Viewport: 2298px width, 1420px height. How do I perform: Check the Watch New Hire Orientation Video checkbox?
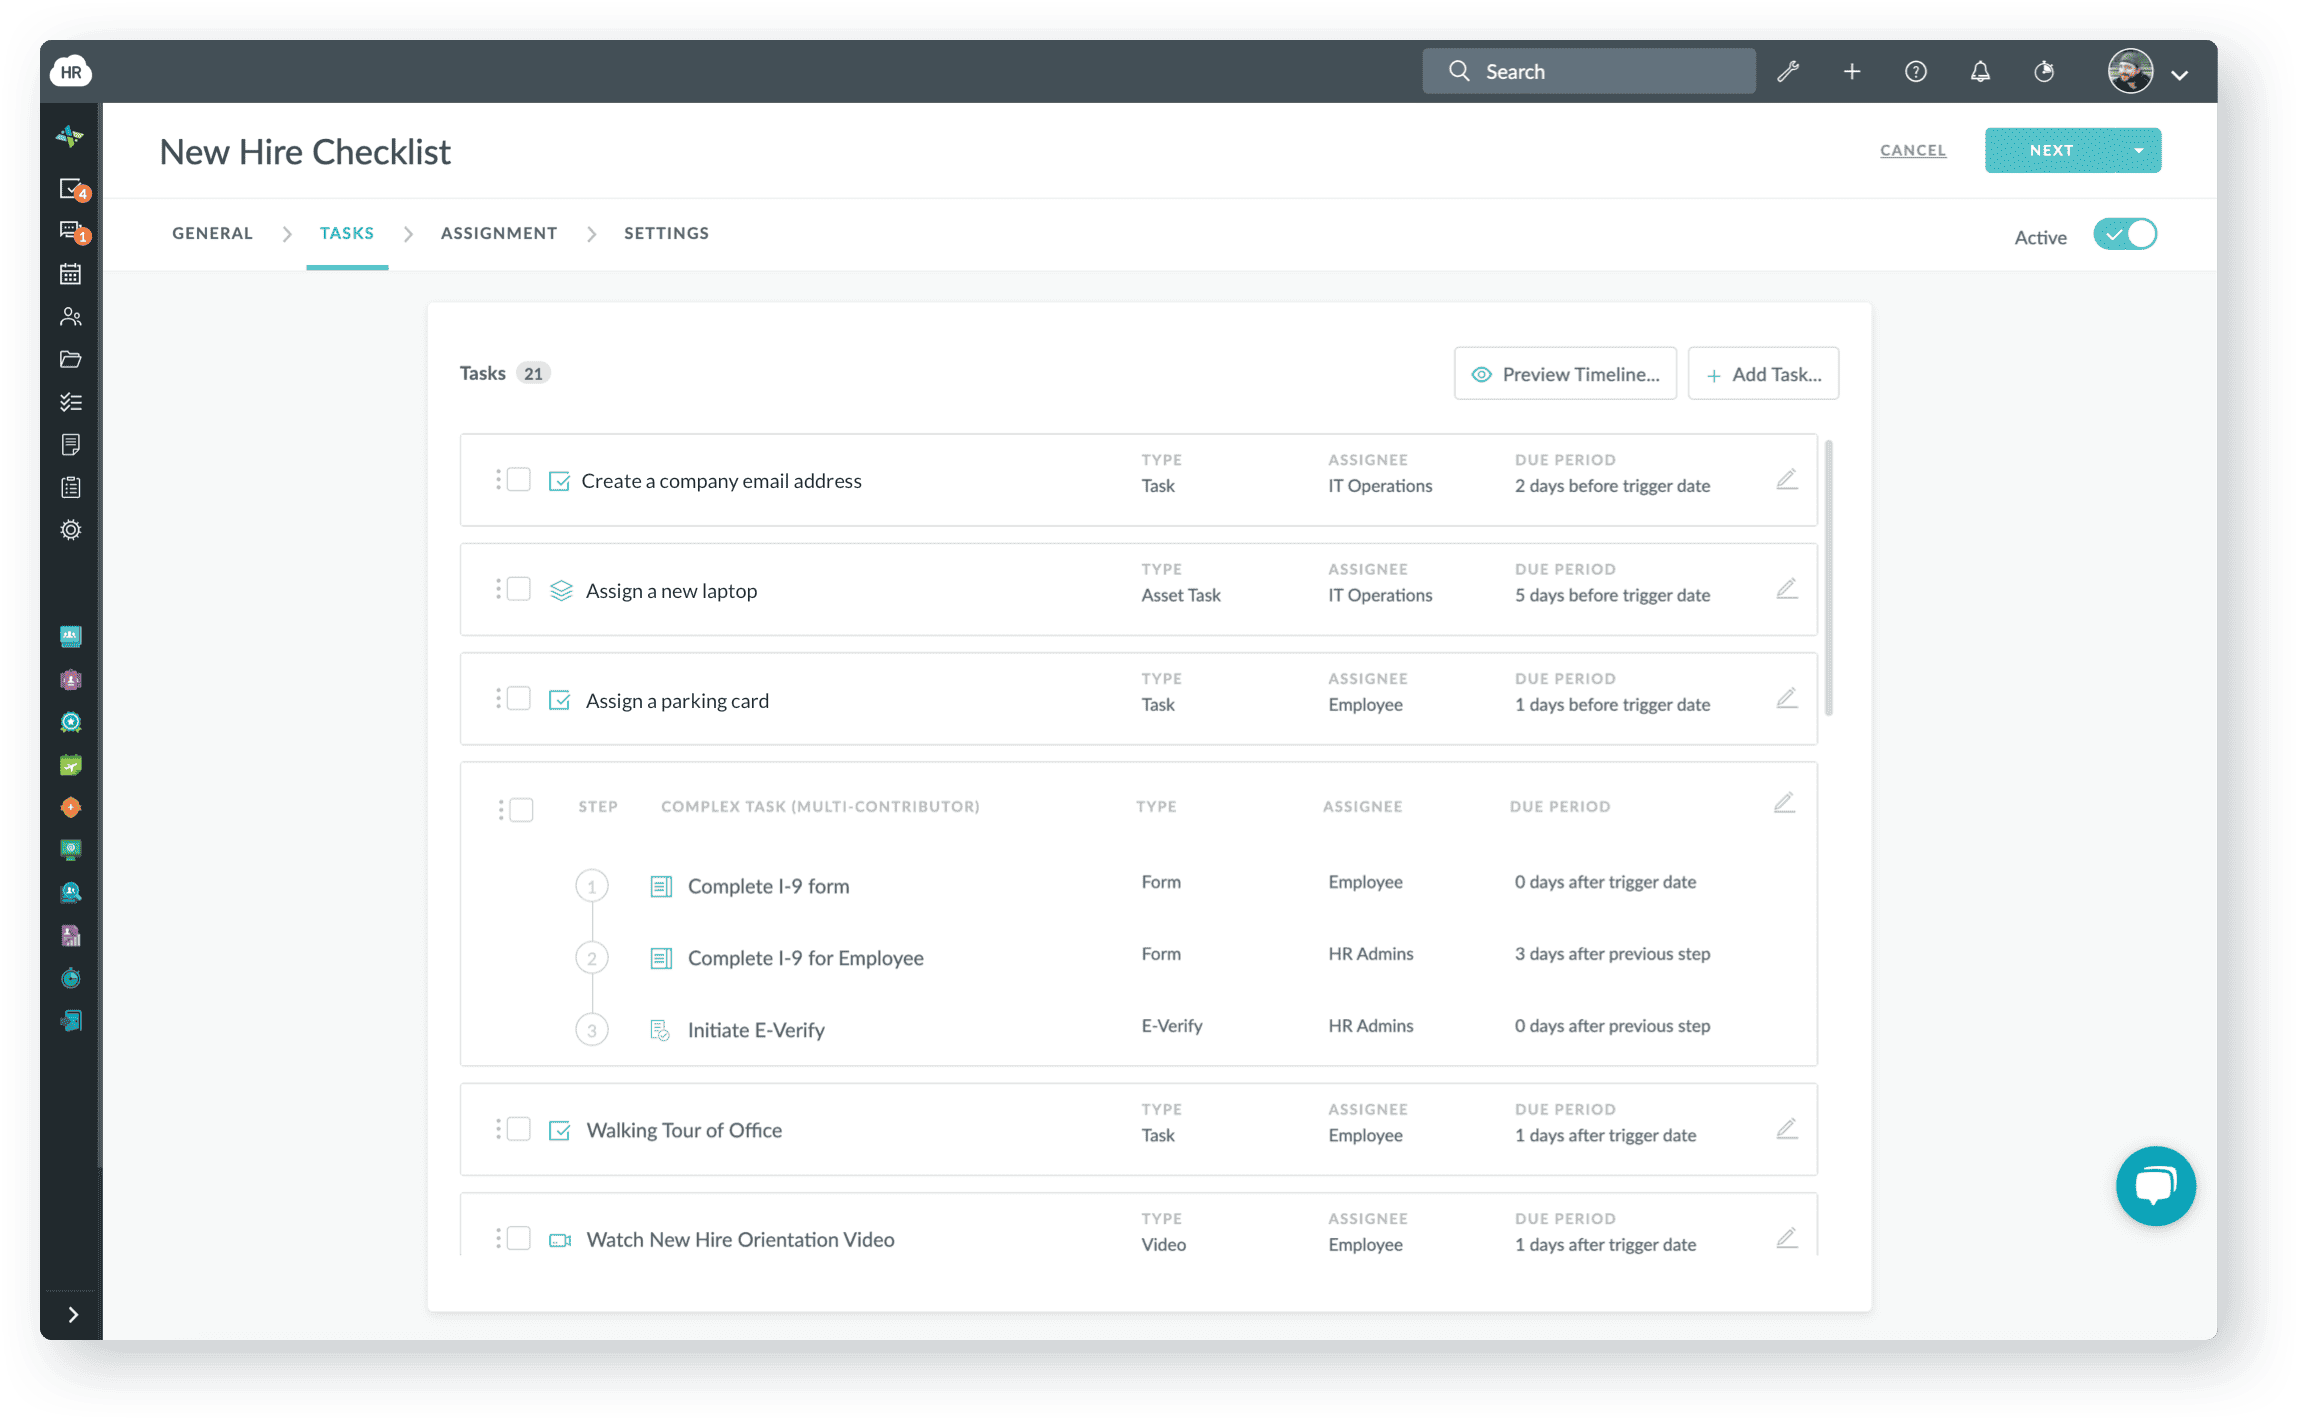click(x=518, y=1238)
